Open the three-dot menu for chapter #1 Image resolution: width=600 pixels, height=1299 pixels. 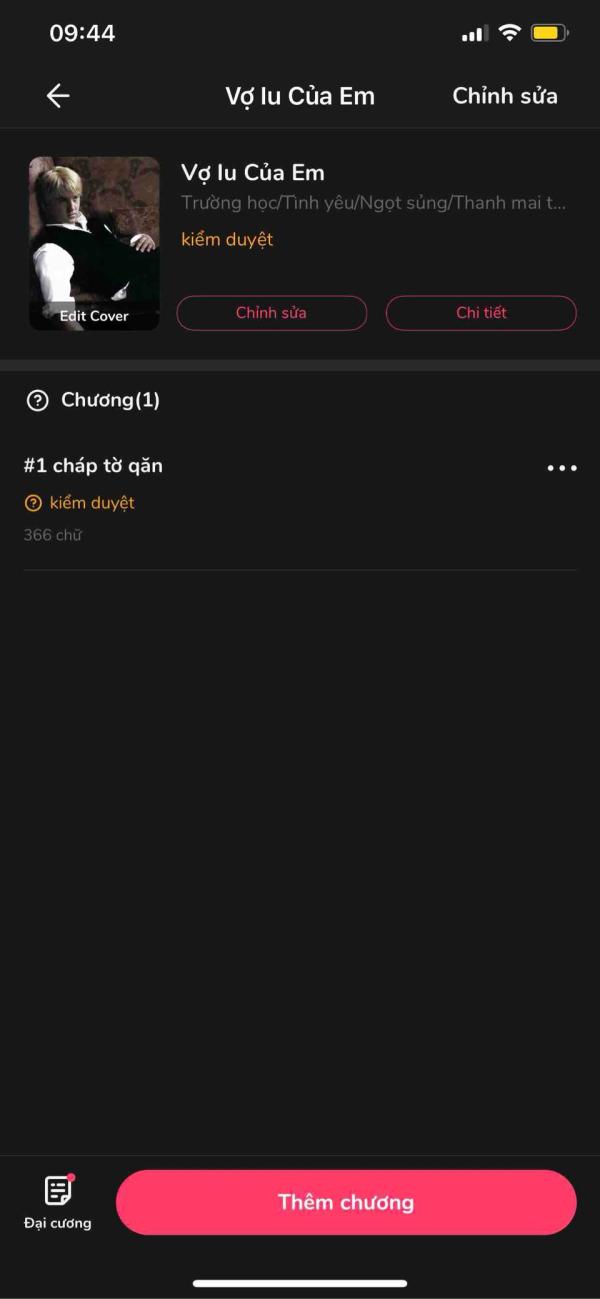click(562, 468)
